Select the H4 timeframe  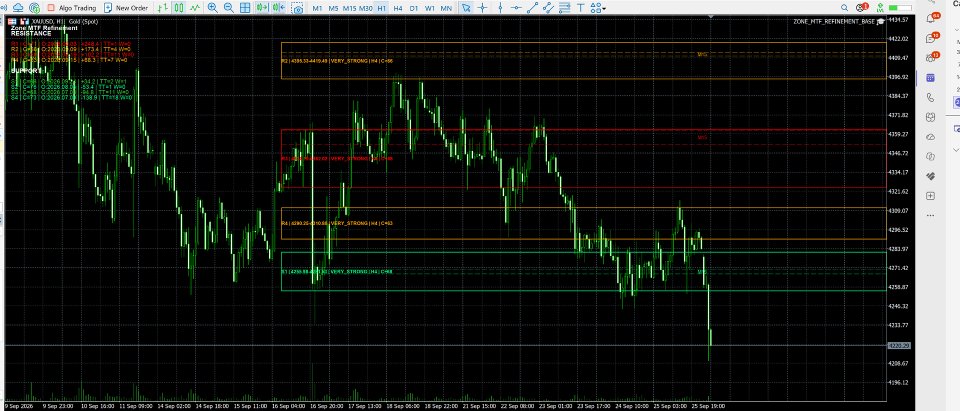click(x=399, y=8)
